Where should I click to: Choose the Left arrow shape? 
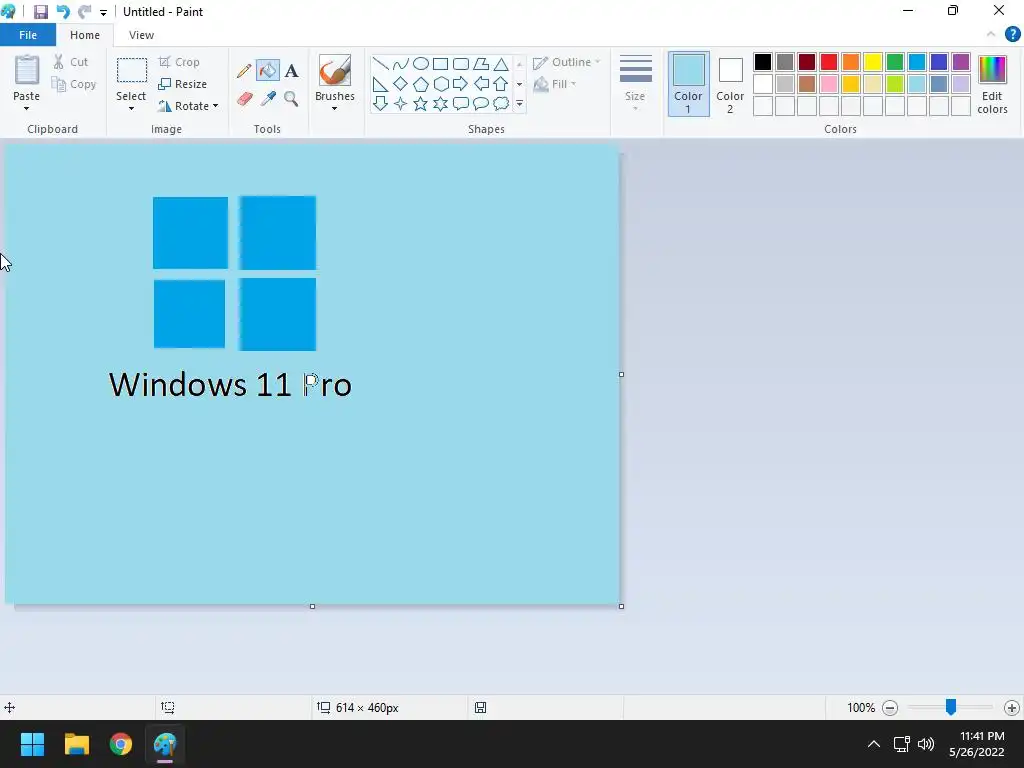coord(481,84)
